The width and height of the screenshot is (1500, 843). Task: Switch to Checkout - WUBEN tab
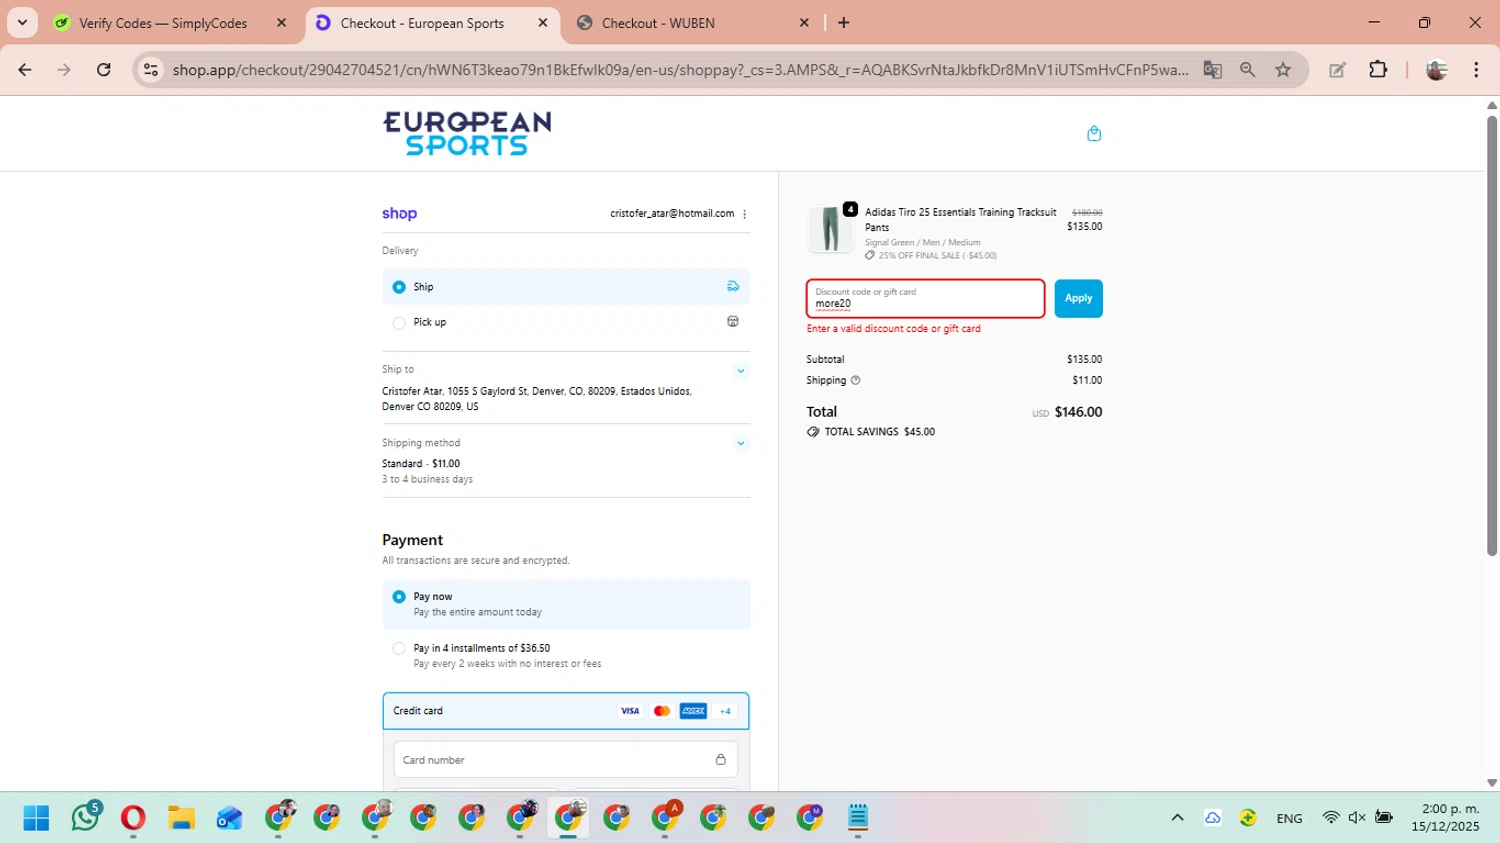click(x=658, y=23)
